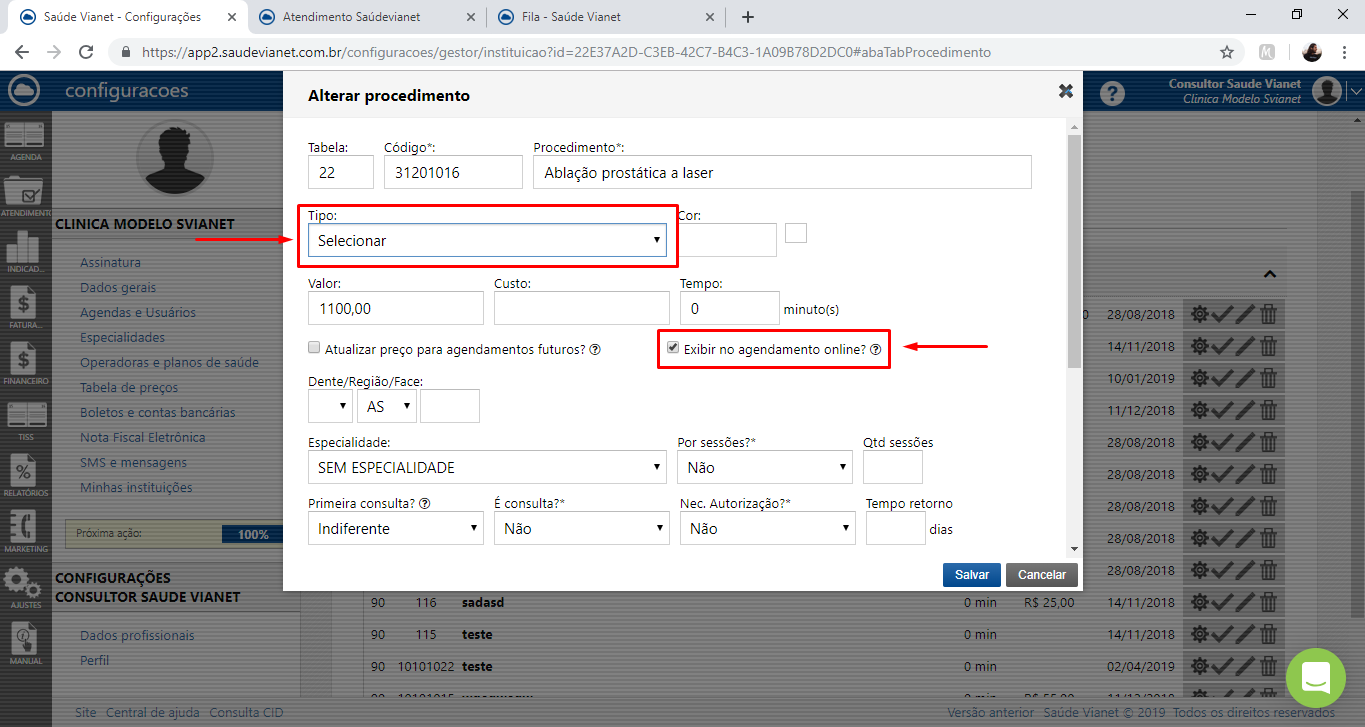The image size is (1365, 727).
Task: Click the Valor input field
Action: (396, 308)
